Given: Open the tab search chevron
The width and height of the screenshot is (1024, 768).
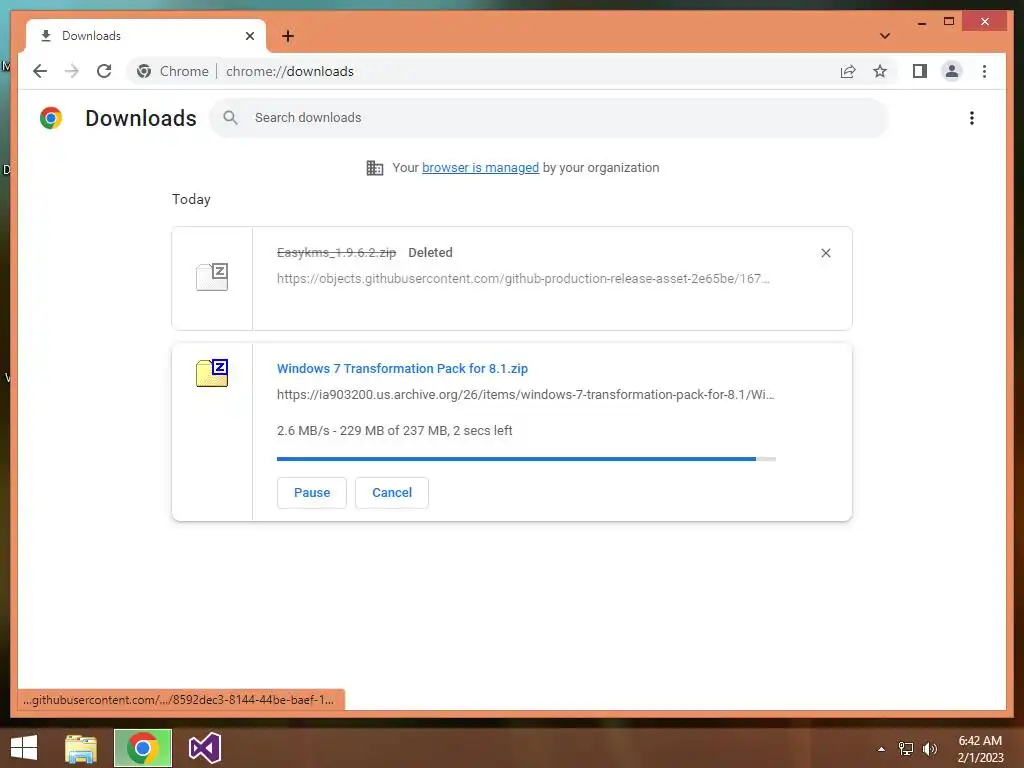Looking at the screenshot, I should (x=885, y=36).
